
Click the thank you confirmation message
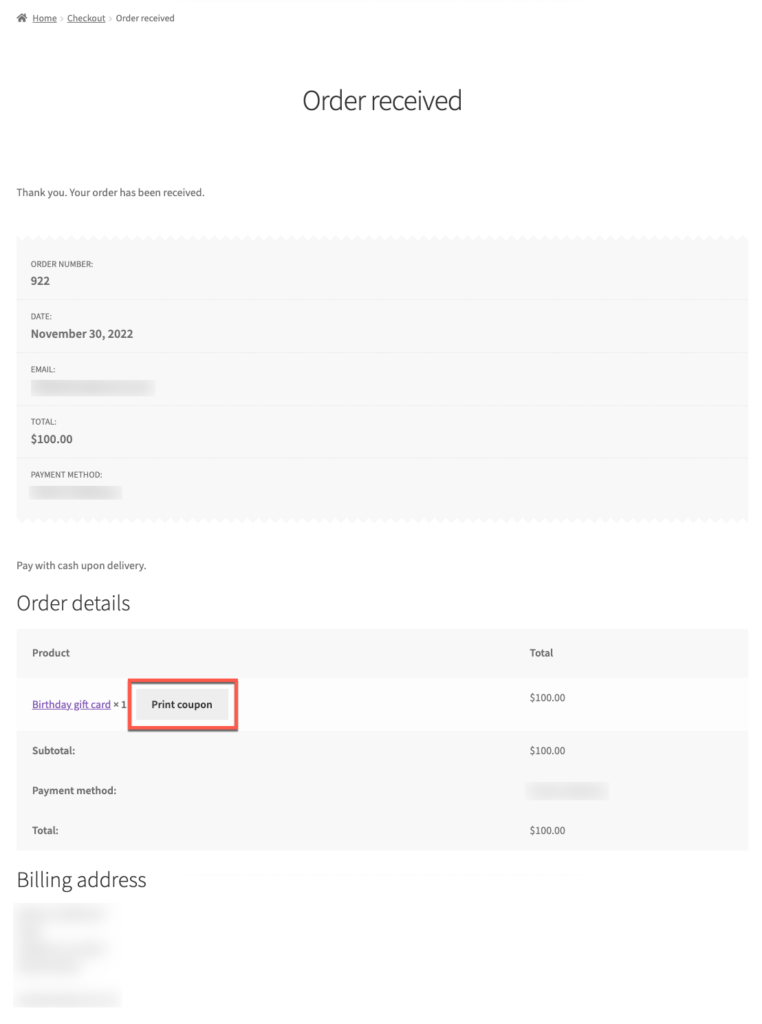tap(110, 193)
